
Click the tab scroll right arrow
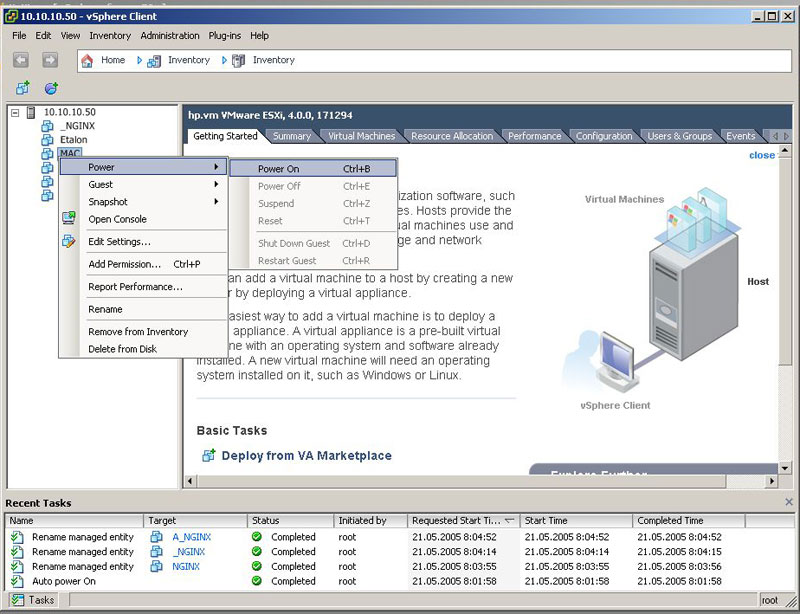tap(786, 136)
